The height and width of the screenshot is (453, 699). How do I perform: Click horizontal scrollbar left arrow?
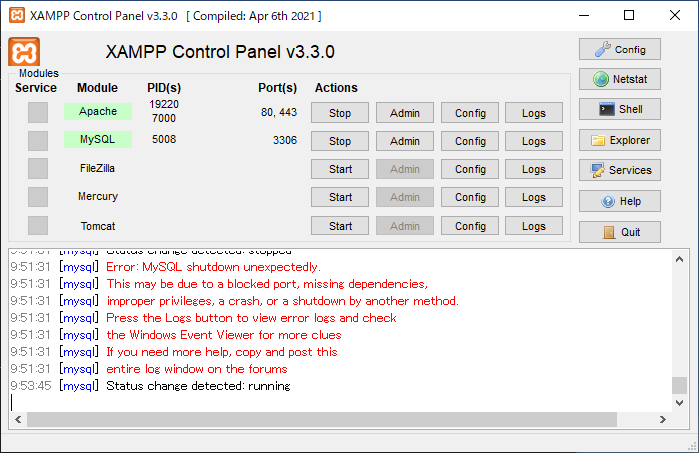18,419
